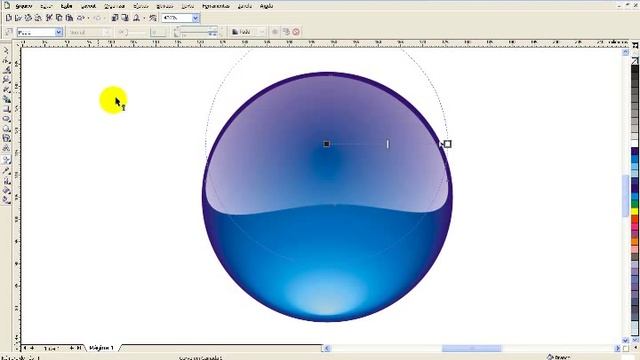Select the Eyedropper tool

coord(6,171)
